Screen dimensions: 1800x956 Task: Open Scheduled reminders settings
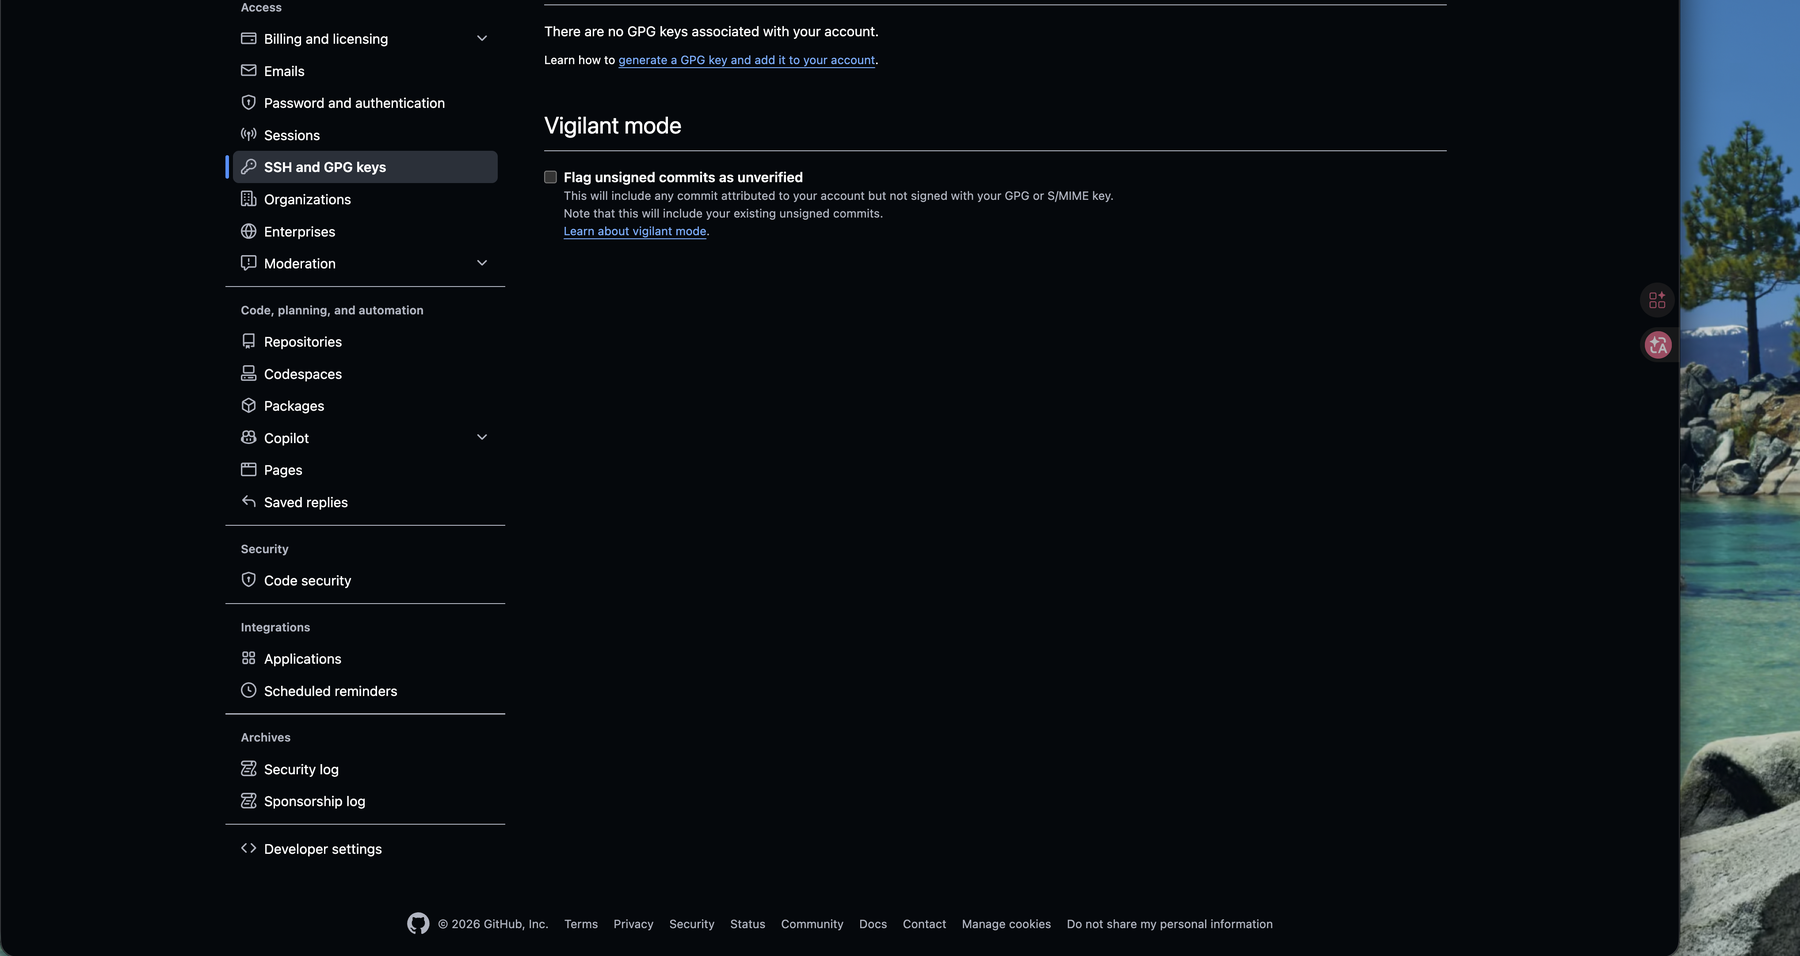pos(365,691)
